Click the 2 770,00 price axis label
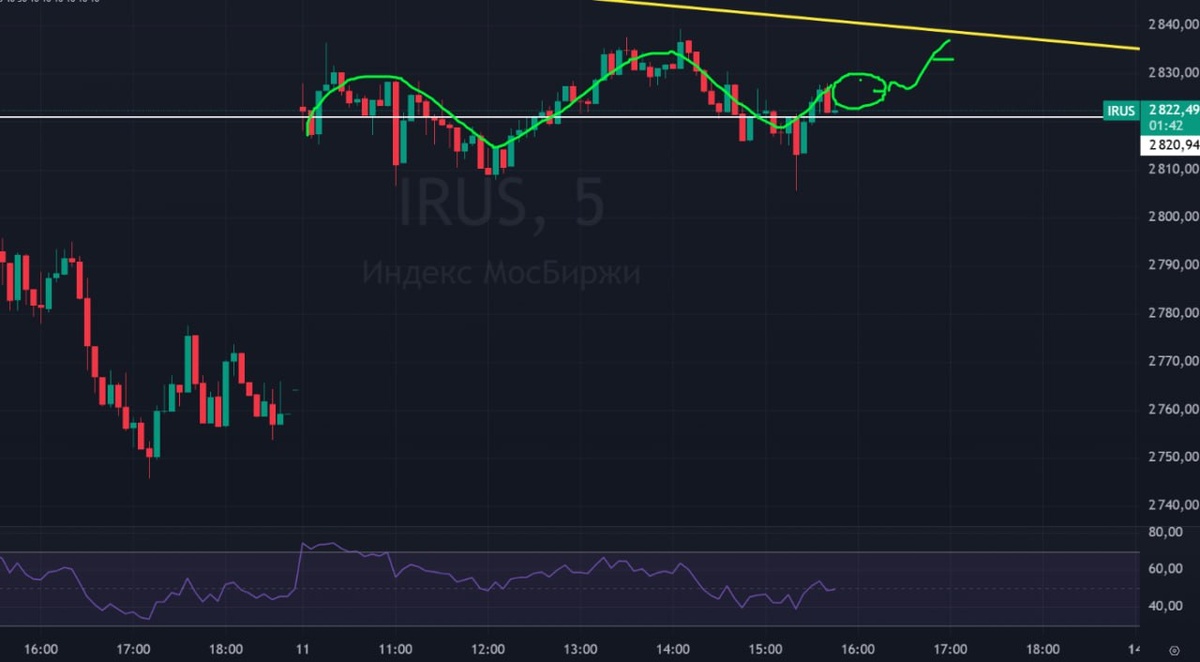 point(1171,360)
